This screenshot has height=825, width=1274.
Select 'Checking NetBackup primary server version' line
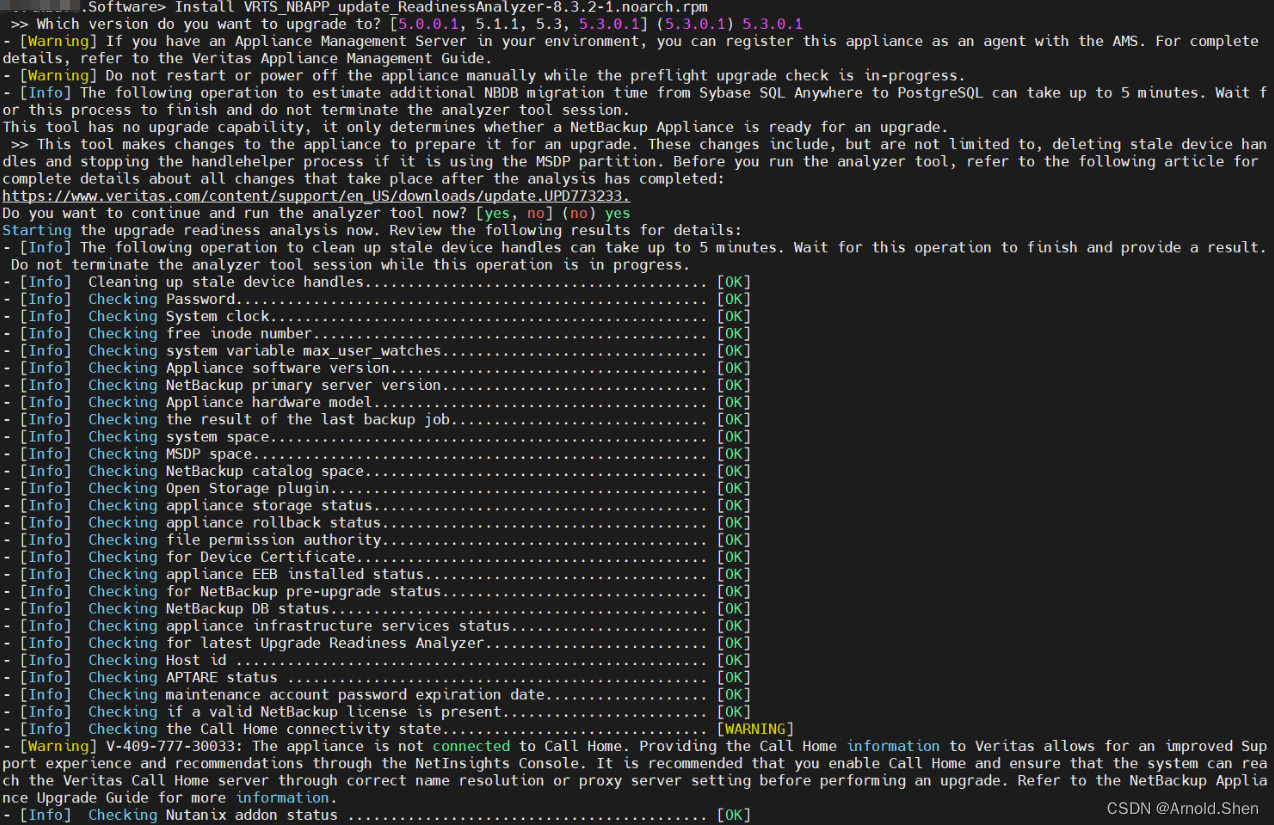376,385
